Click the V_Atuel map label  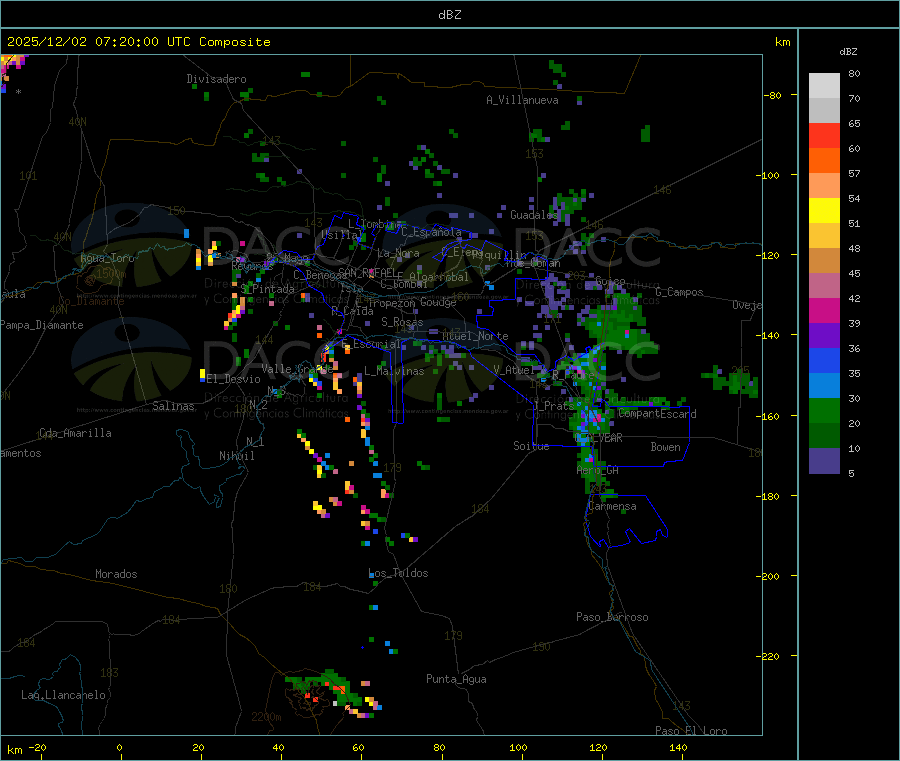tap(514, 370)
